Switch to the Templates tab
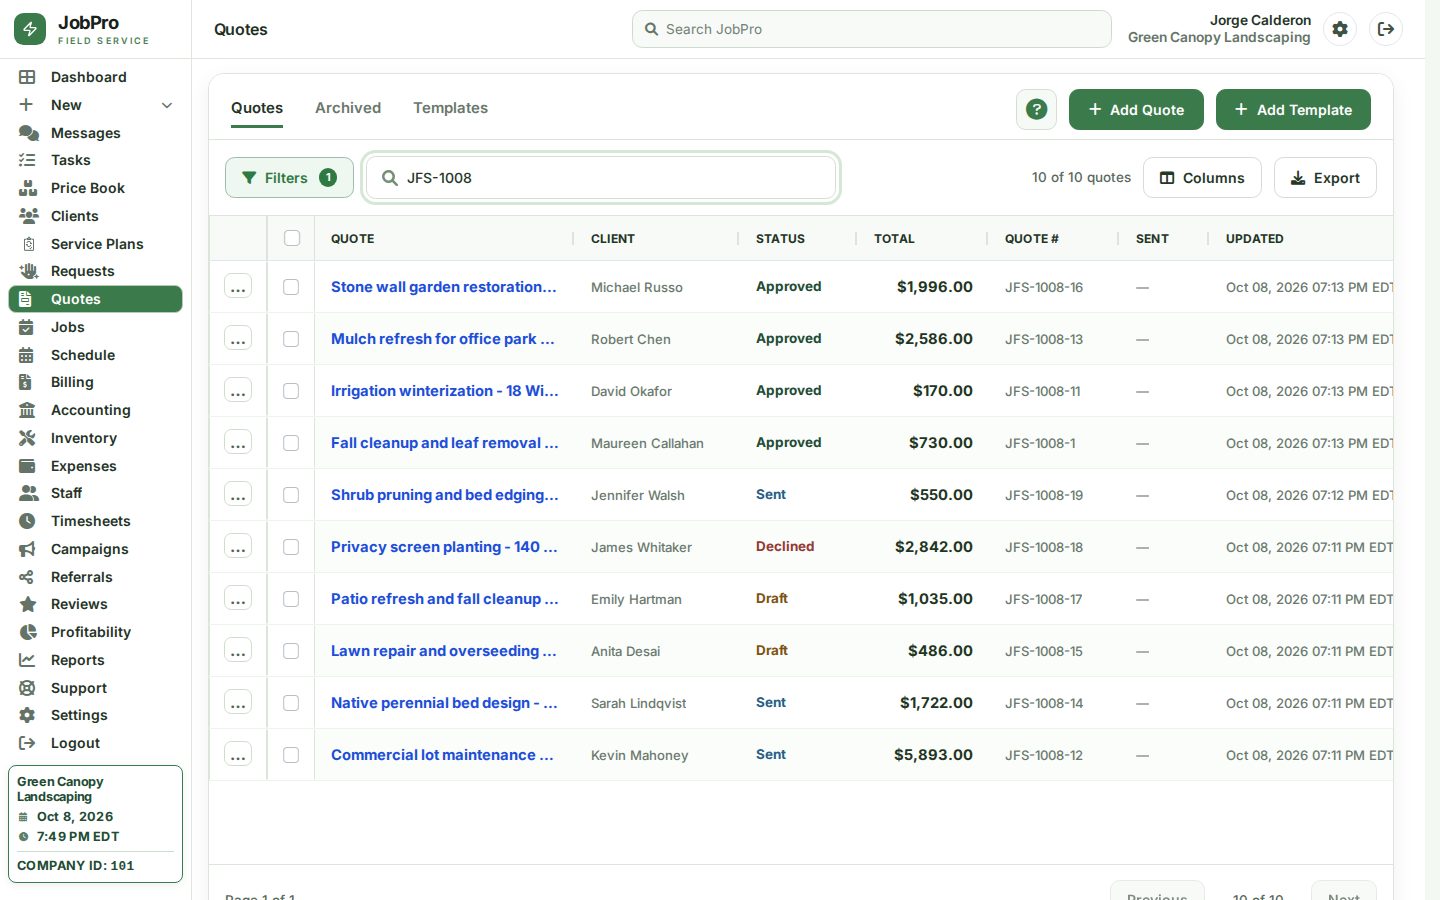The width and height of the screenshot is (1440, 900). (451, 108)
